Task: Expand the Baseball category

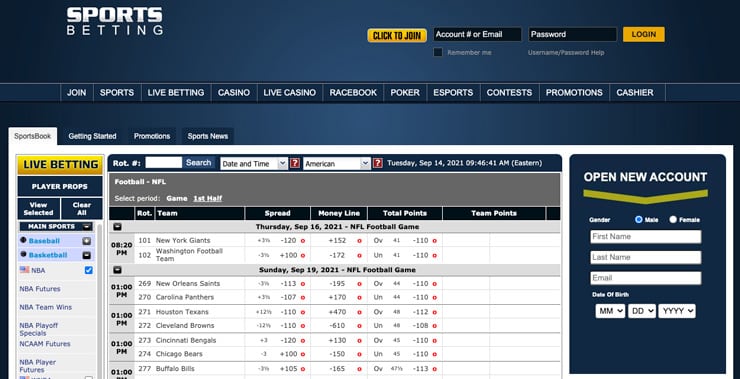Action: coord(86,241)
